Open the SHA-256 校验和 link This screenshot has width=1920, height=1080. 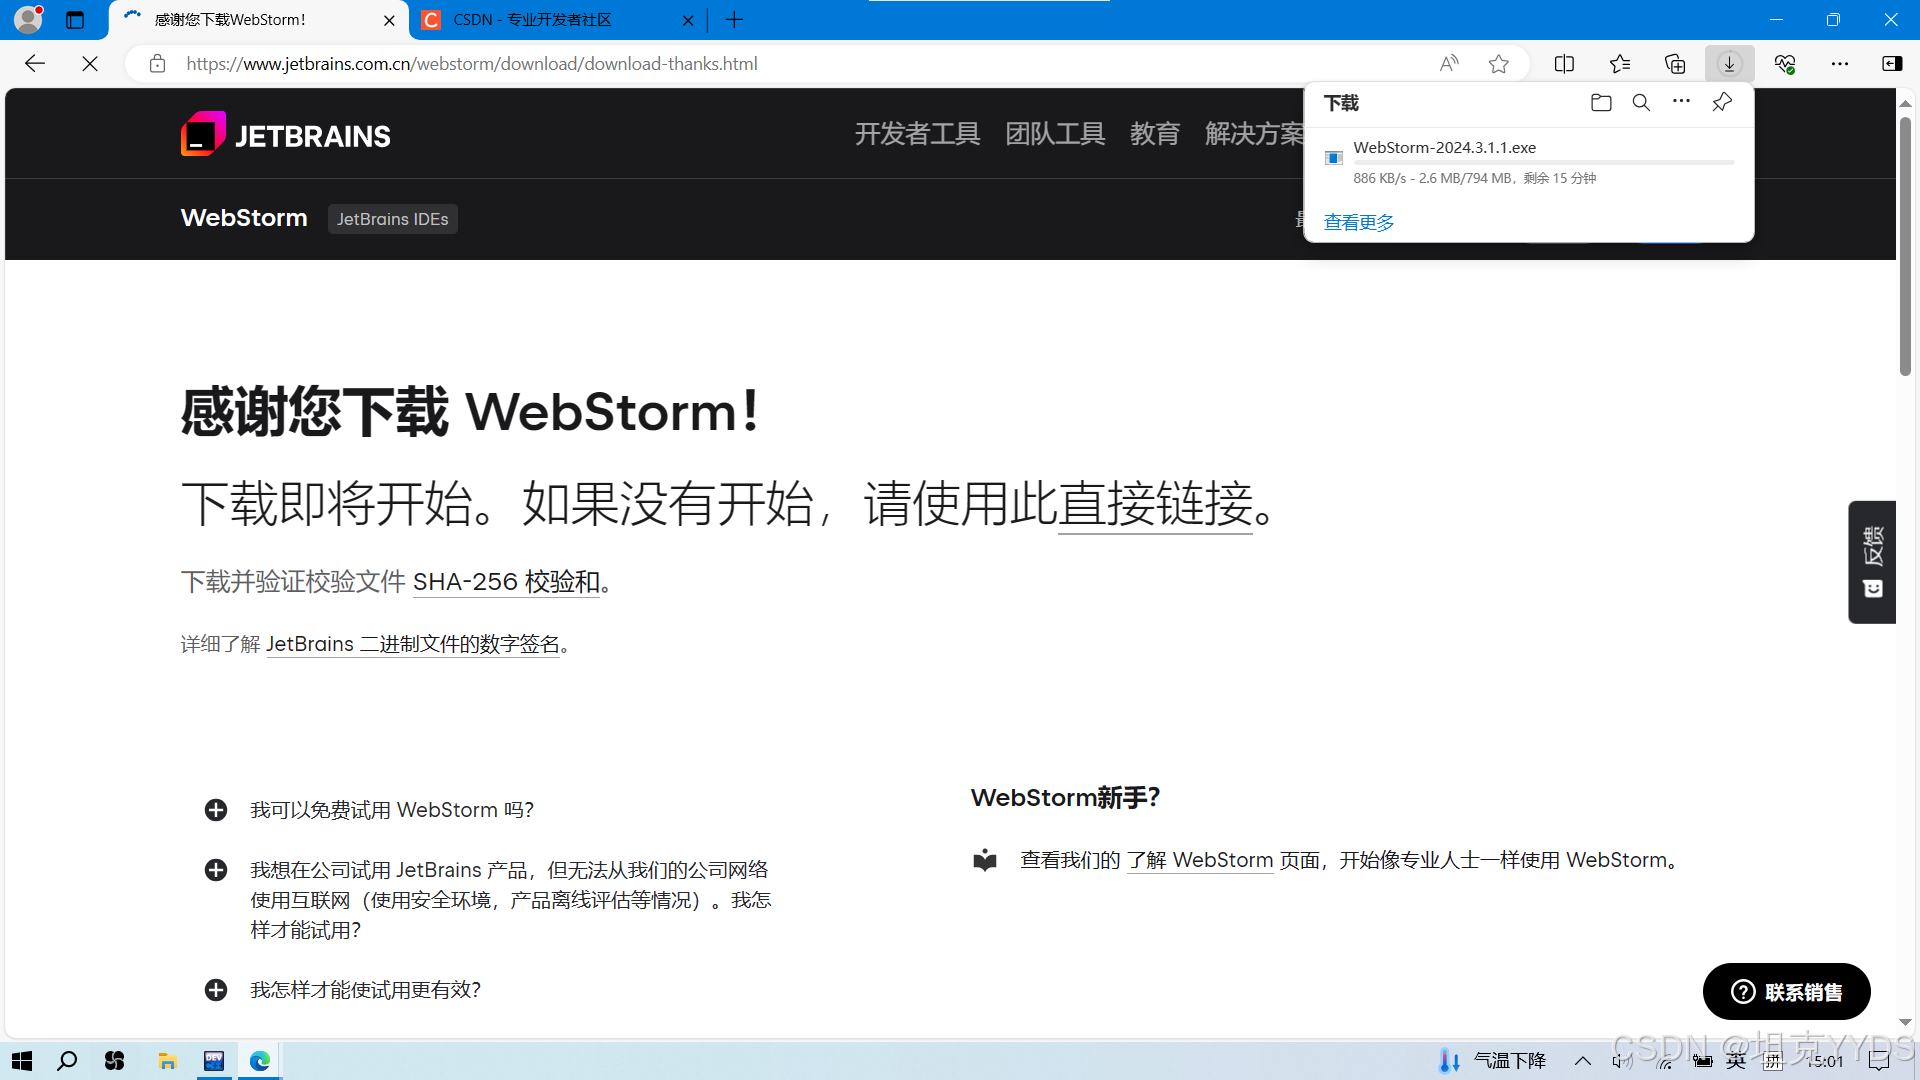click(x=506, y=582)
